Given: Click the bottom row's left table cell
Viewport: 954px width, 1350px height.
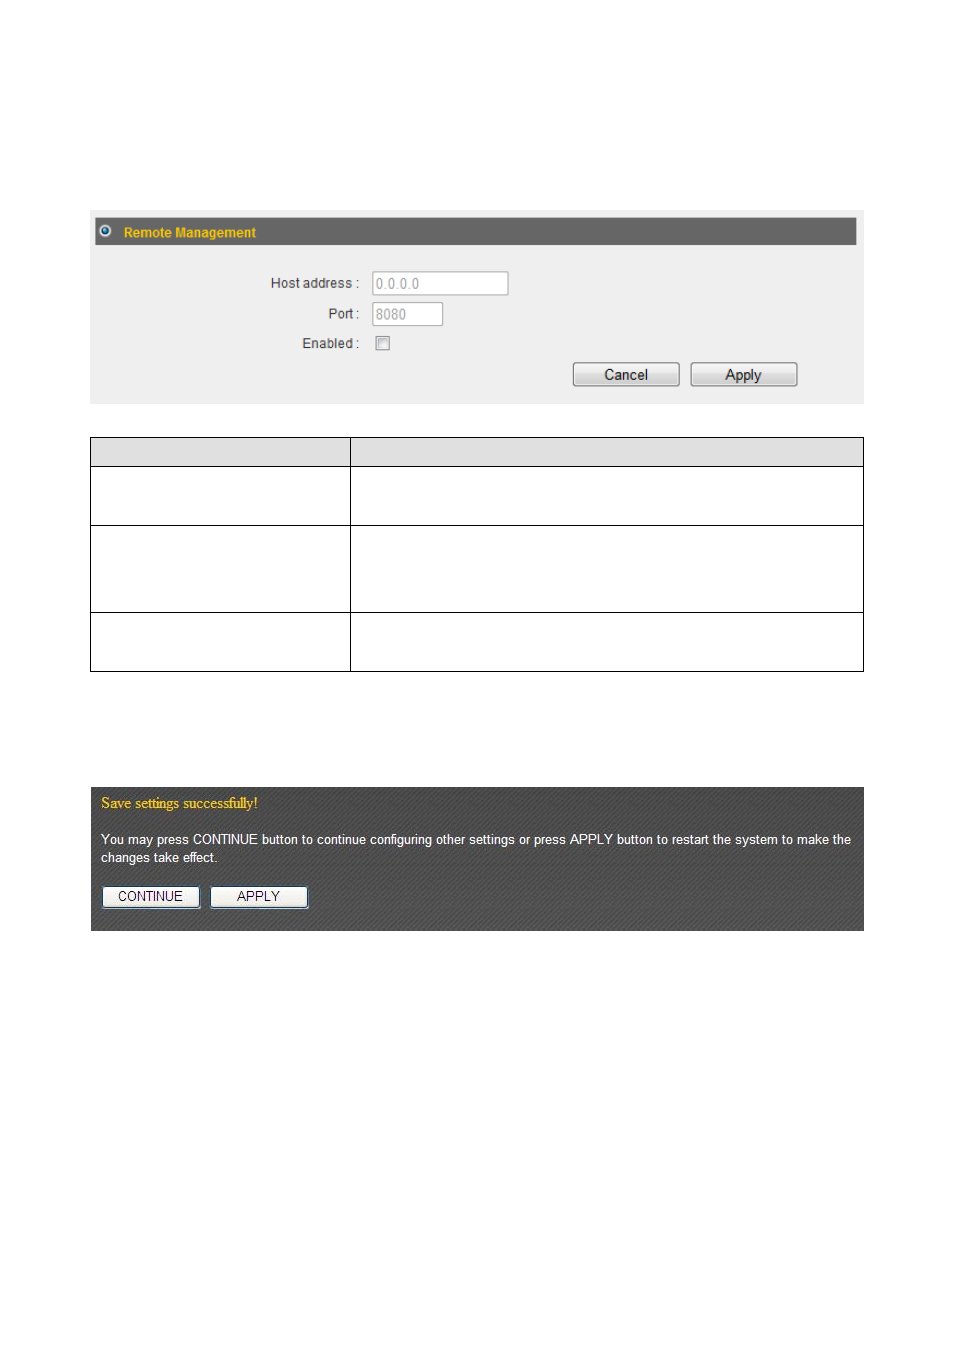Looking at the screenshot, I should coord(220,642).
